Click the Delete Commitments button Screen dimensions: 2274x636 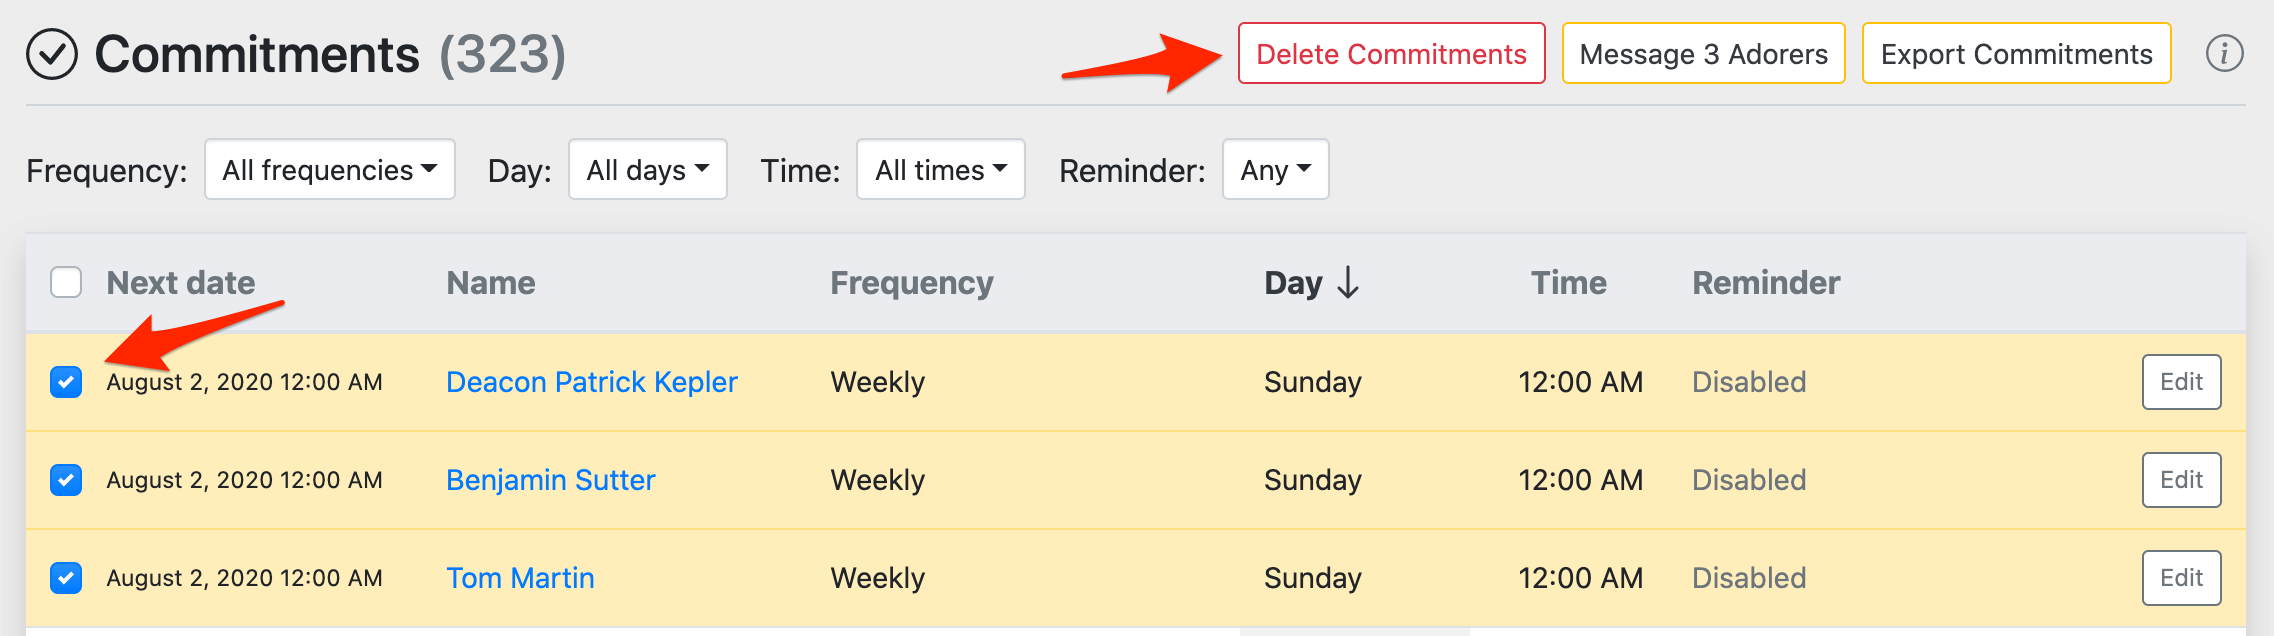[x=1391, y=54]
